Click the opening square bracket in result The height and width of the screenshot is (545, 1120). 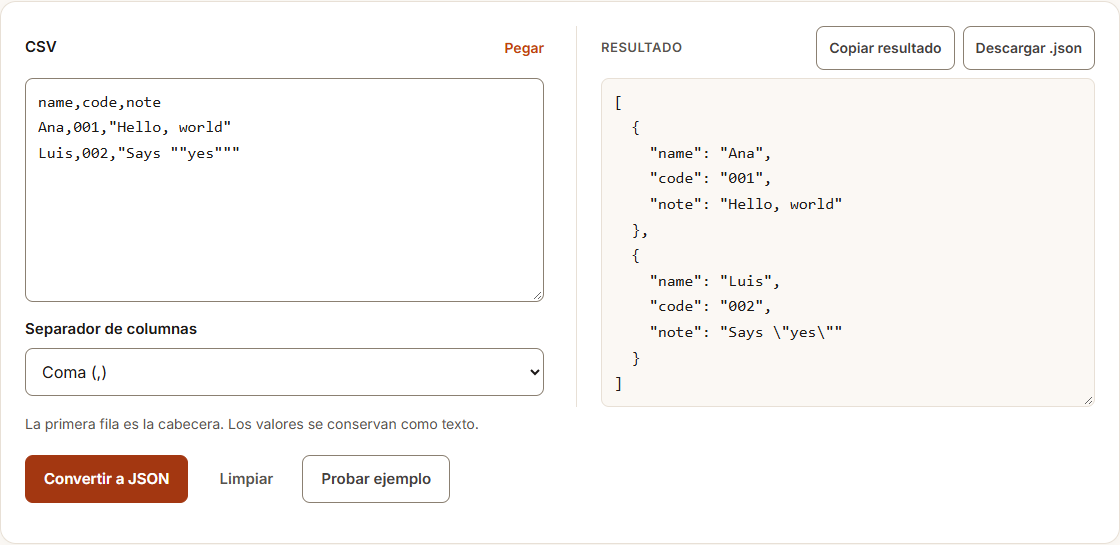click(618, 102)
